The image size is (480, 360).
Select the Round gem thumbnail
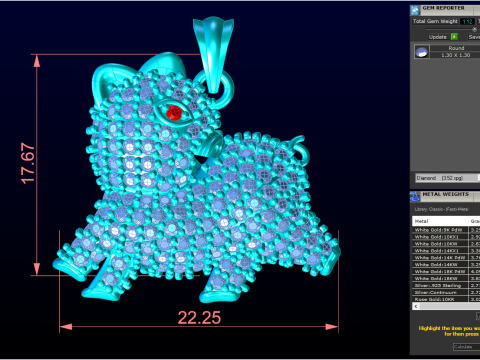click(x=422, y=52)
